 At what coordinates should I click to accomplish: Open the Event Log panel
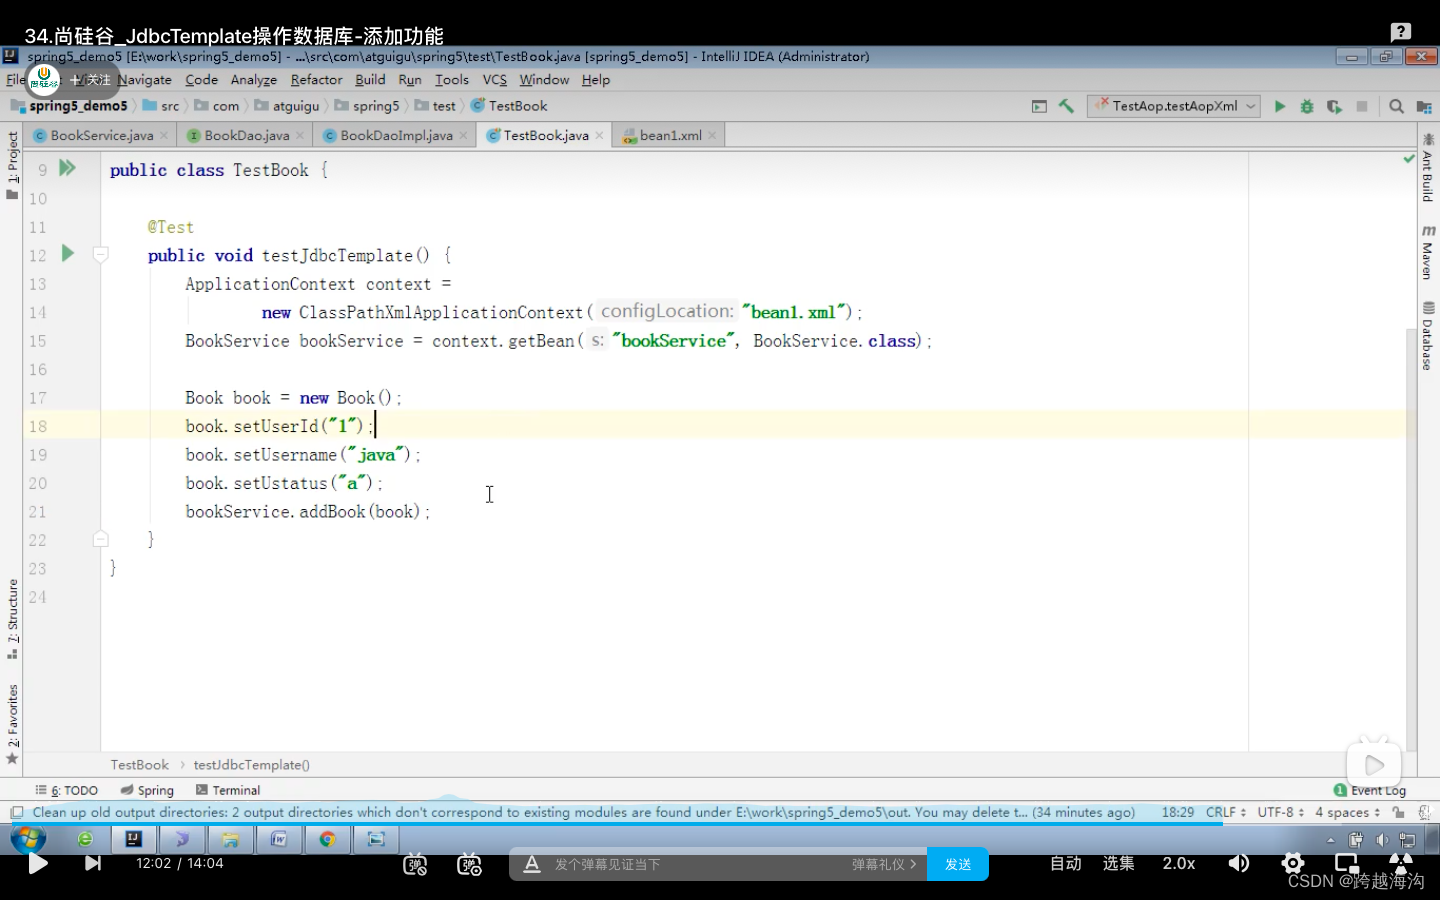click(1370, 790)
